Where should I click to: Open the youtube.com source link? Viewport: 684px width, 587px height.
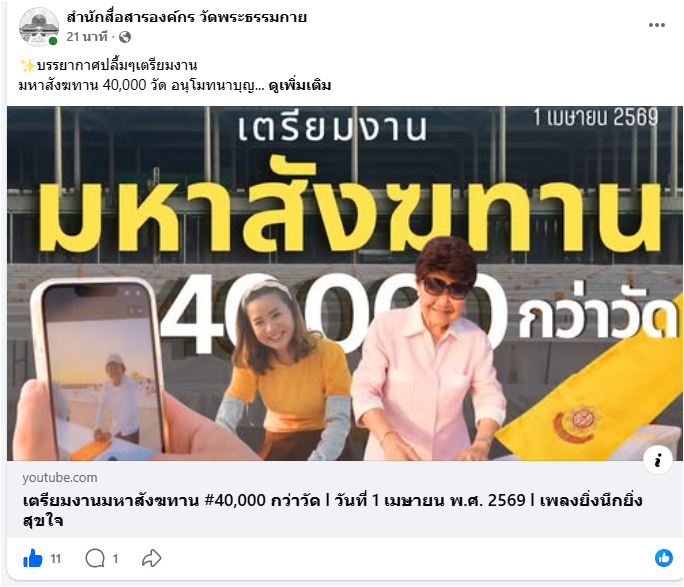point(60,478)
